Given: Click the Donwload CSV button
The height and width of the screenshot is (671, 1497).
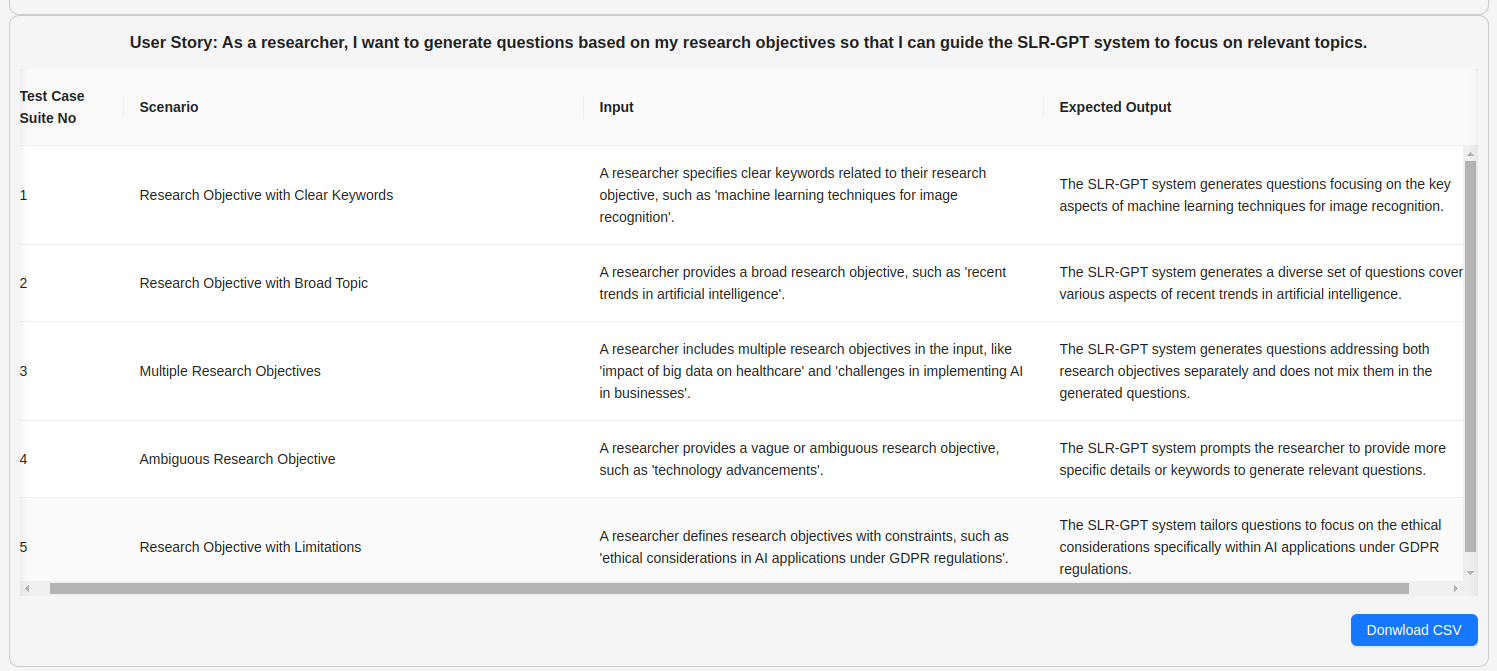Looking at the screenshot, I should 1414,630.
